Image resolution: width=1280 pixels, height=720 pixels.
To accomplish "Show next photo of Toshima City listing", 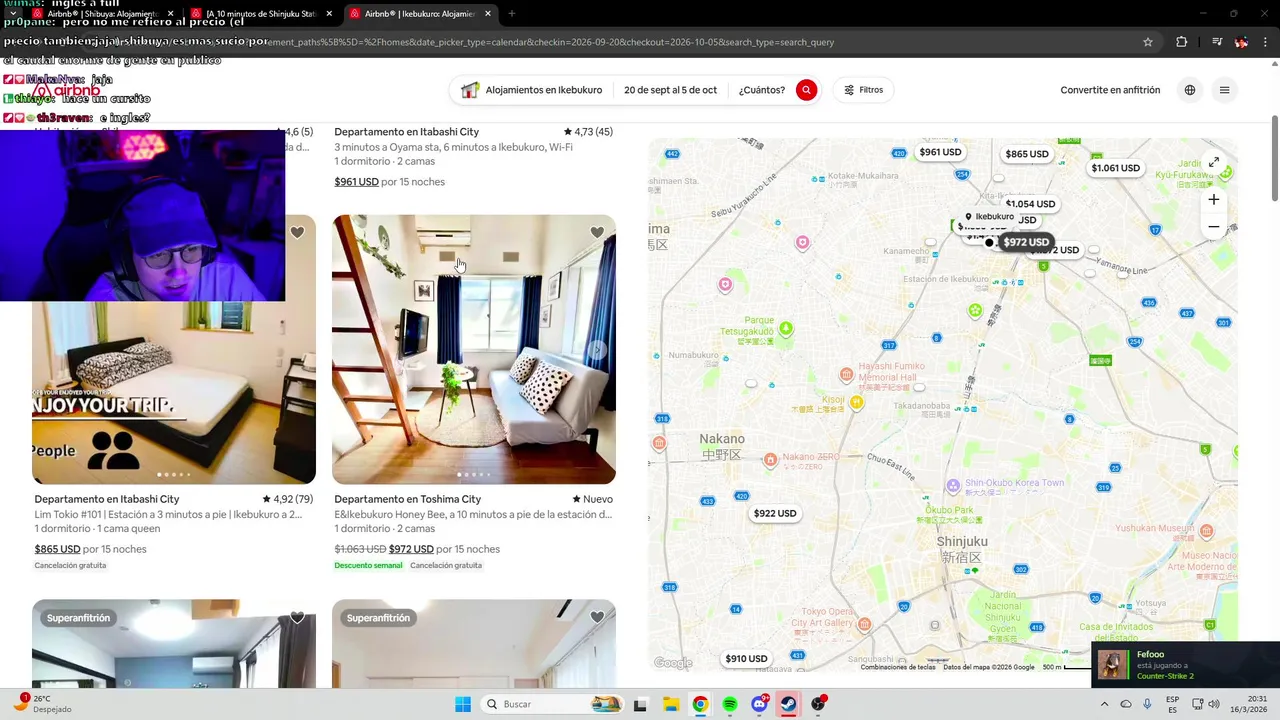I will coord(597,350).
